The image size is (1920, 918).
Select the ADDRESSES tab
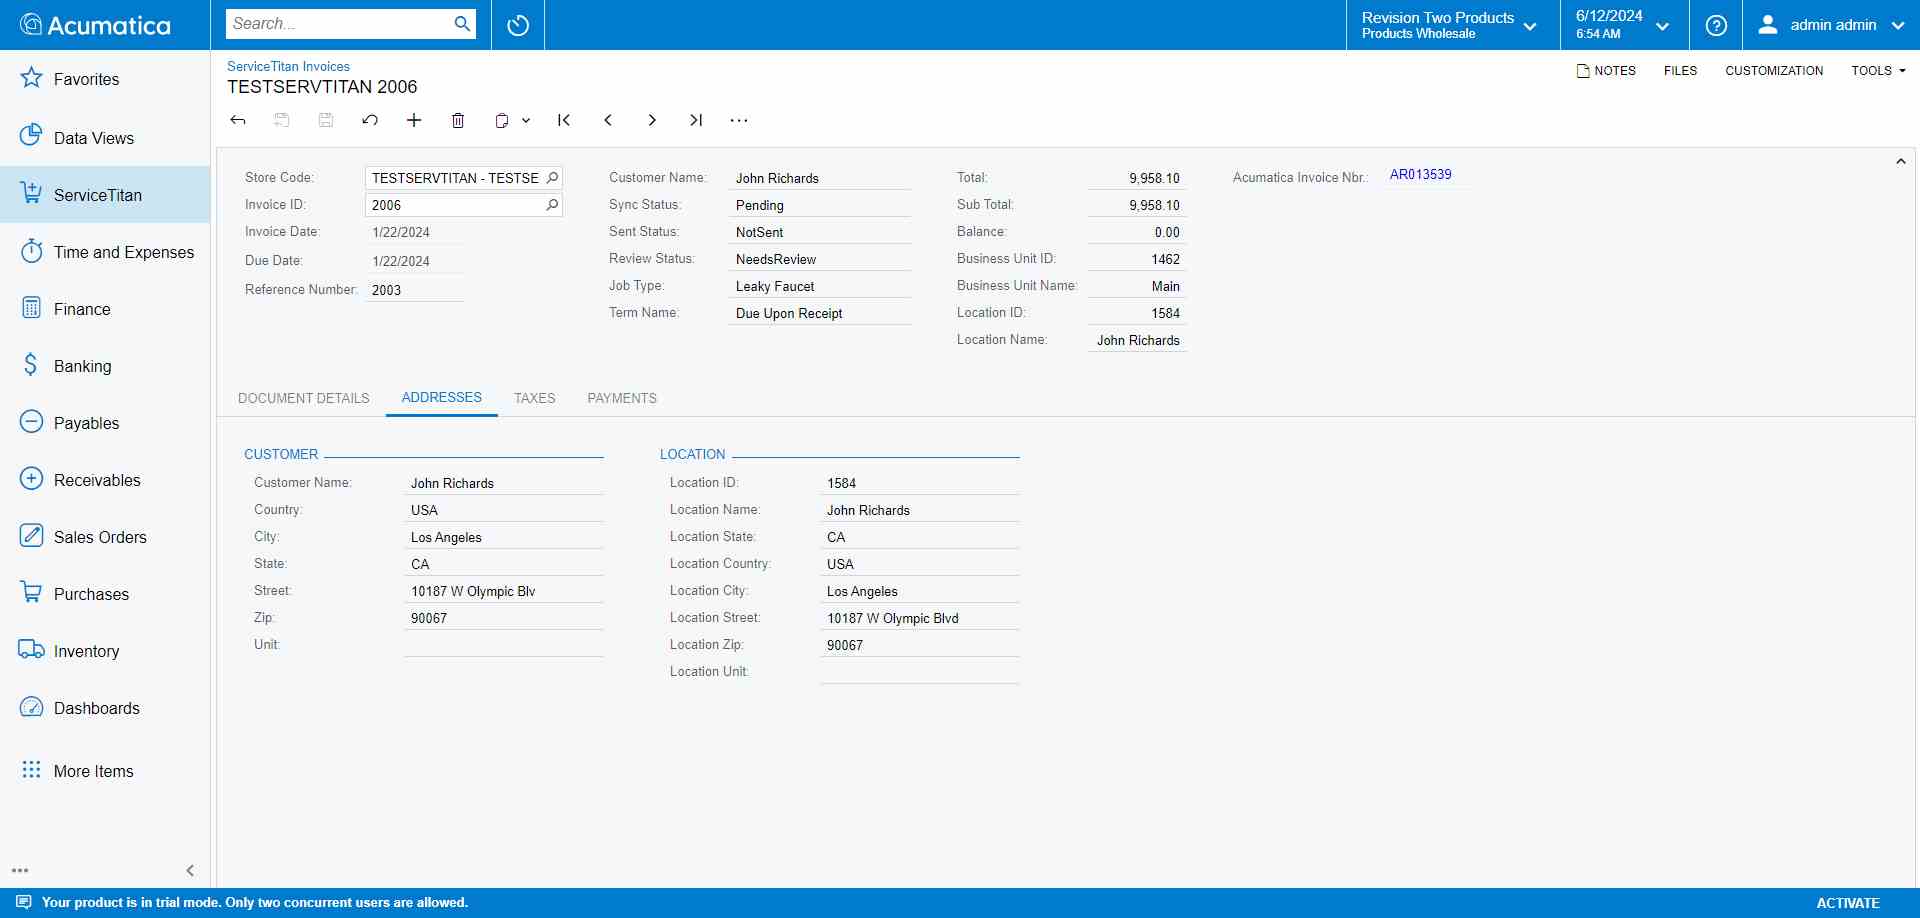pos(442,397)
